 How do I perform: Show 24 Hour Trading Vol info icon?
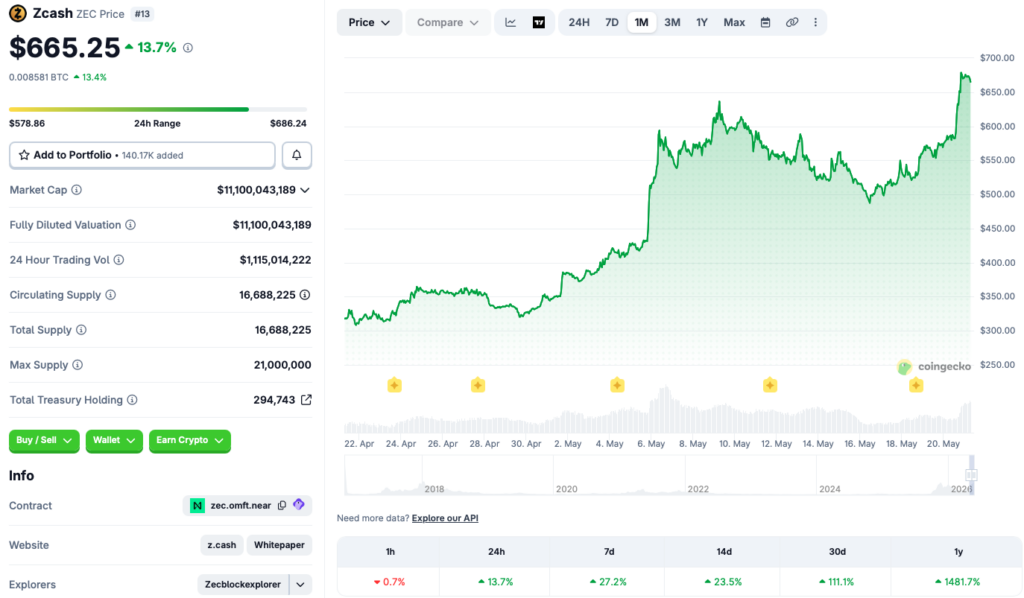(119, 260)
